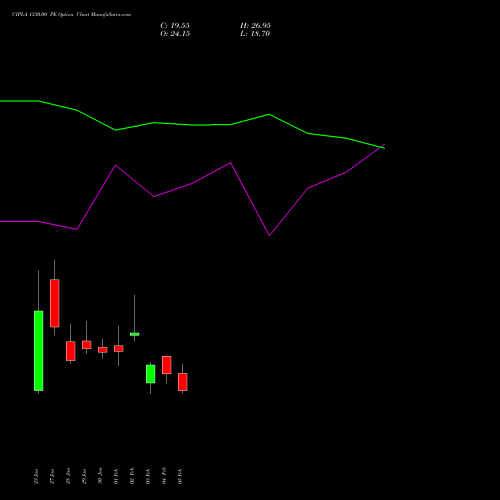
Task: Click the 04 Feb date label
Action: tap(164, 476)
